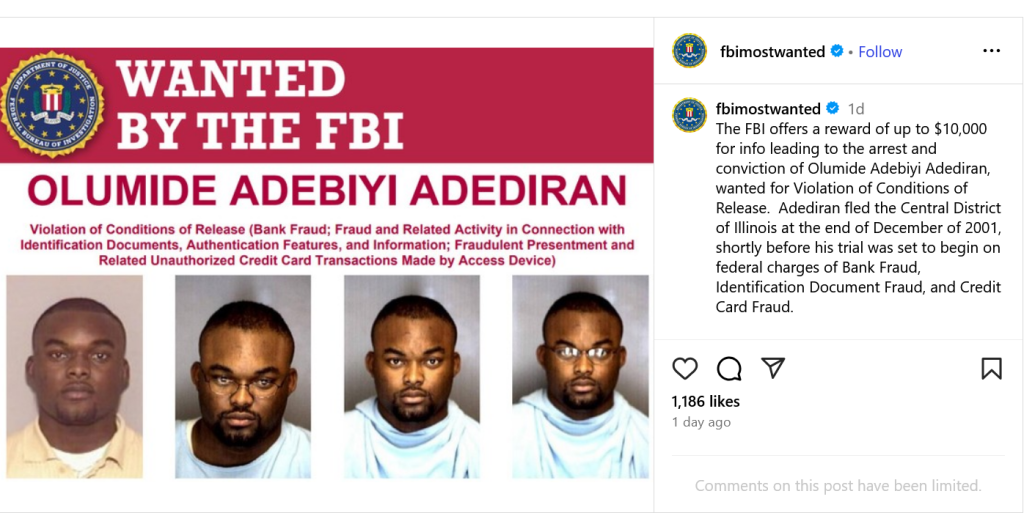Click the FBI profile avatar in the post header
Viewport: 1024px width, 513px height.
(x=690, y=51)
